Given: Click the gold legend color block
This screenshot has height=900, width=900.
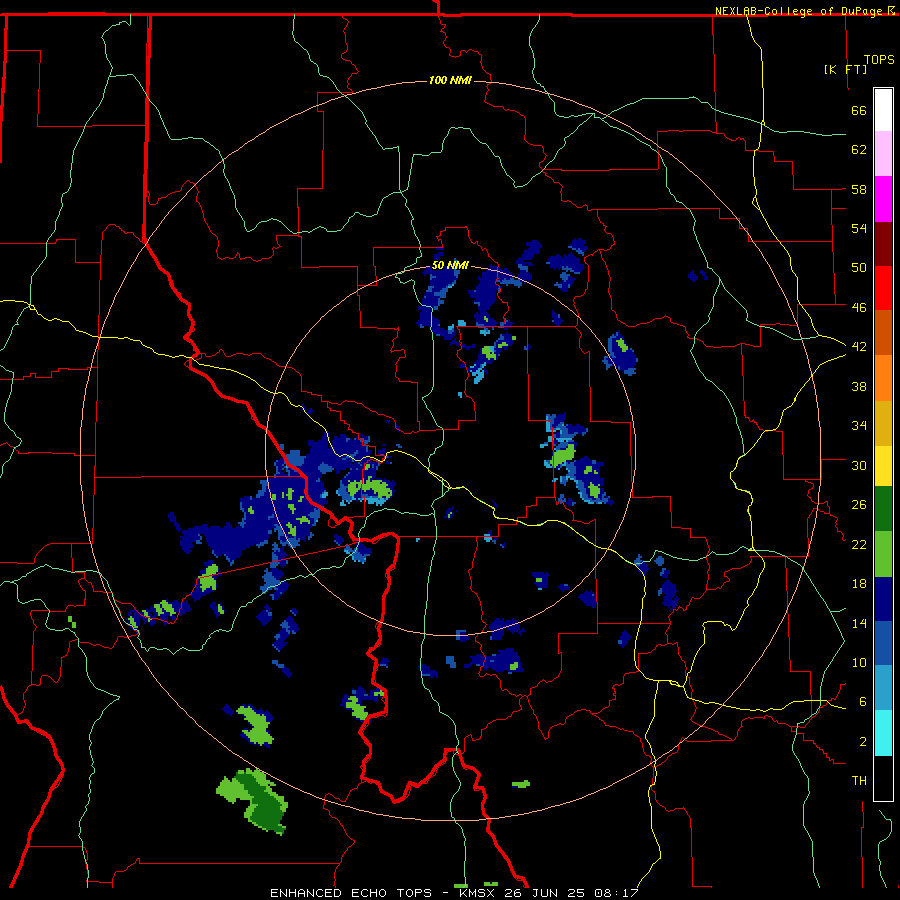Looking at the screenshot, I should (883, 423).
